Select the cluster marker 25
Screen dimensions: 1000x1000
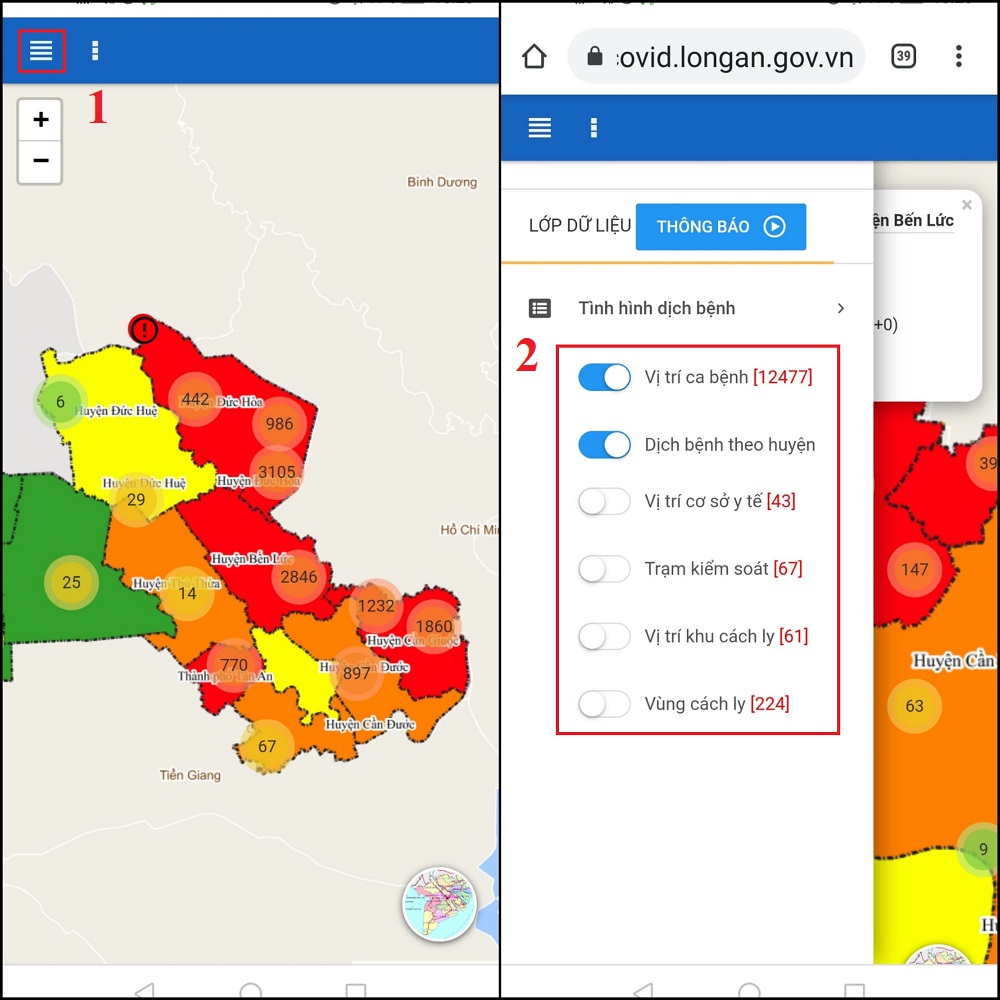(71, 582)
